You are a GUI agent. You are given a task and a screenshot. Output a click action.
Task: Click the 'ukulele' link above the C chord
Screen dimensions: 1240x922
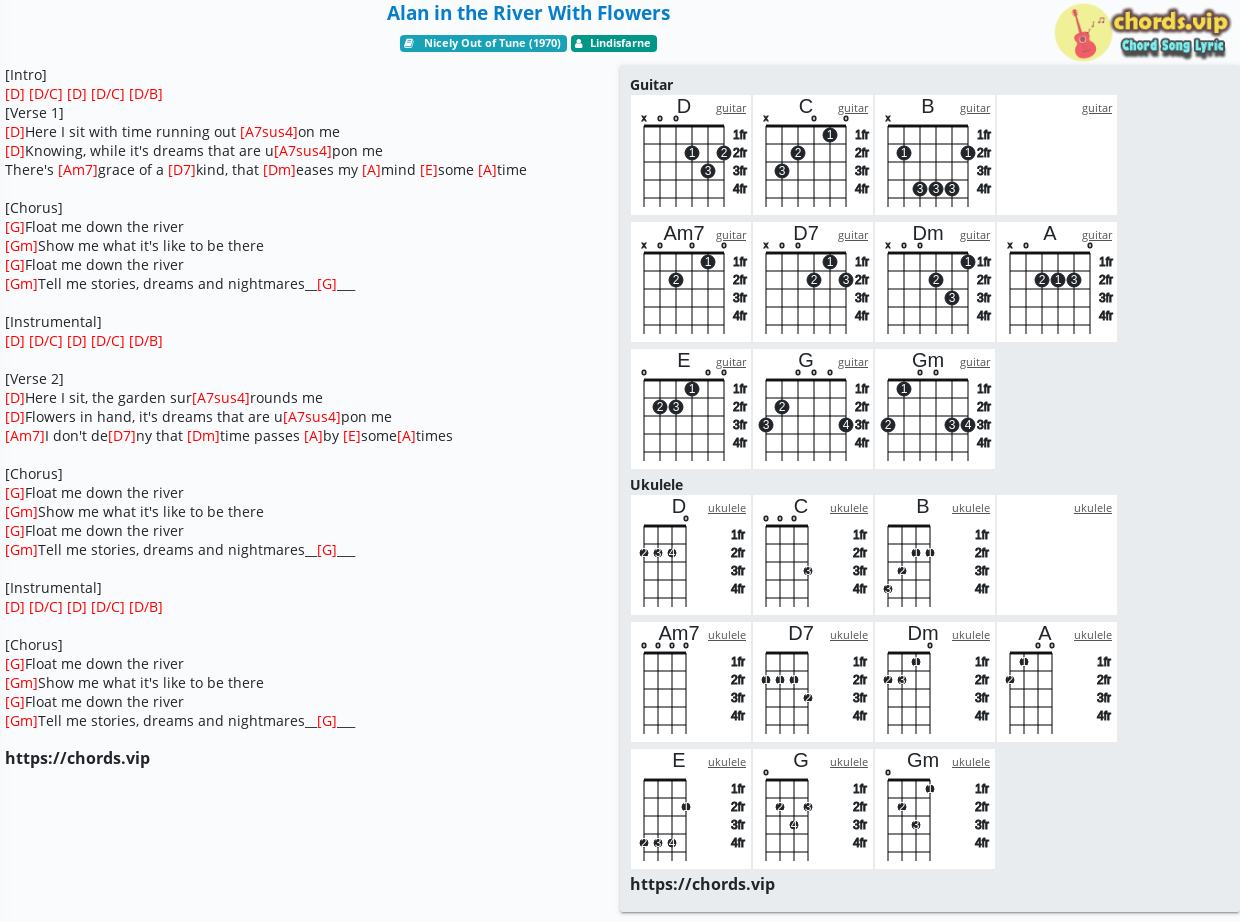(x=849, y=508)
